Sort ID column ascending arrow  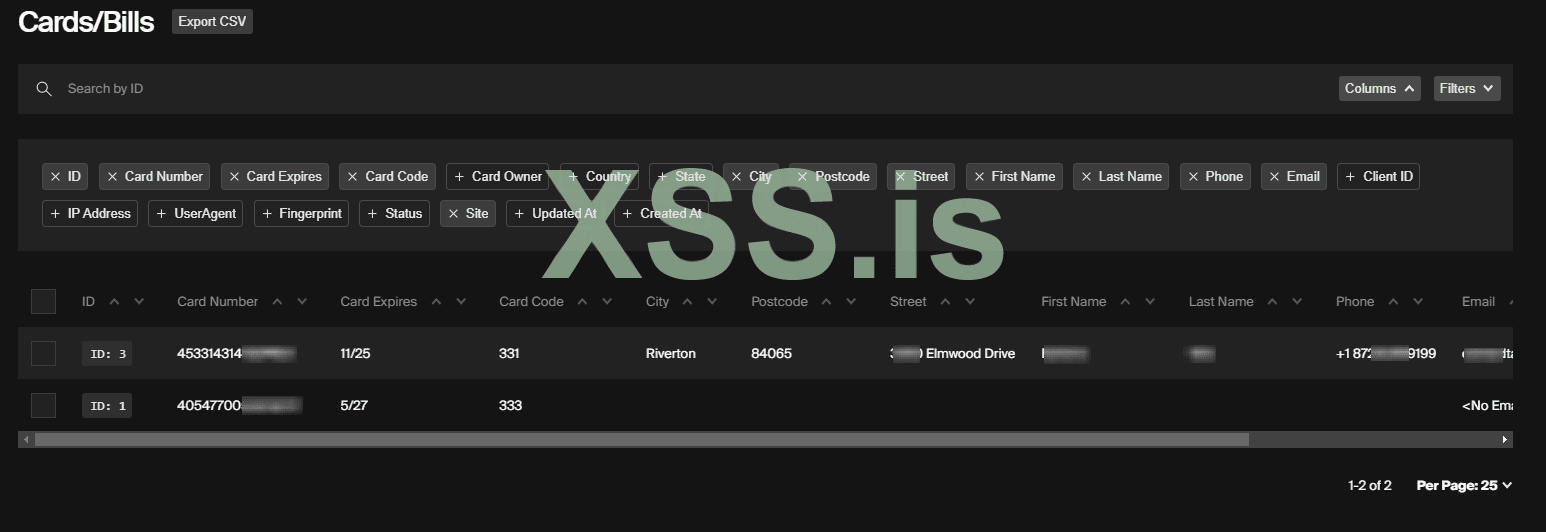click(x=114, y=301)
